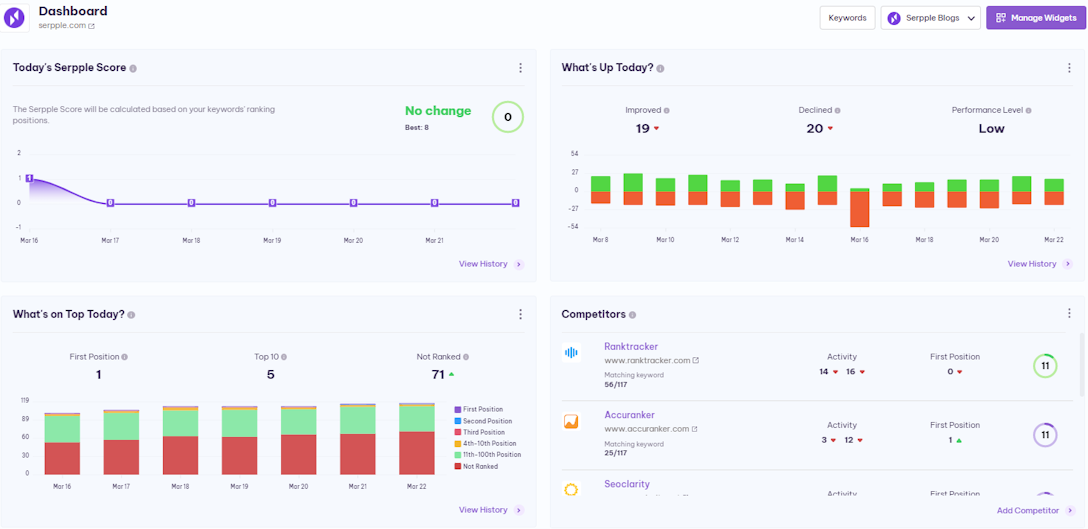Click info icon beside What's Up Today
Image resolution: width=1088 pixels, height=529 pixels.
pos(660,68)
